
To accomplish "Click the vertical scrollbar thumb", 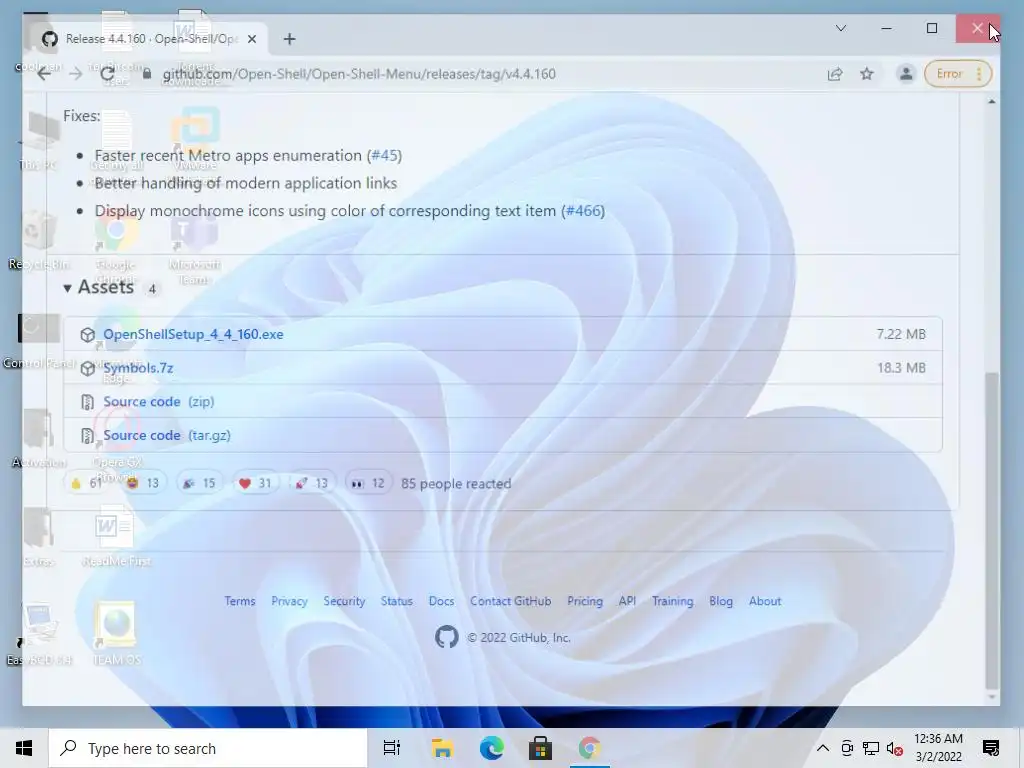I will pyautogui.click(x=992, y=530).
